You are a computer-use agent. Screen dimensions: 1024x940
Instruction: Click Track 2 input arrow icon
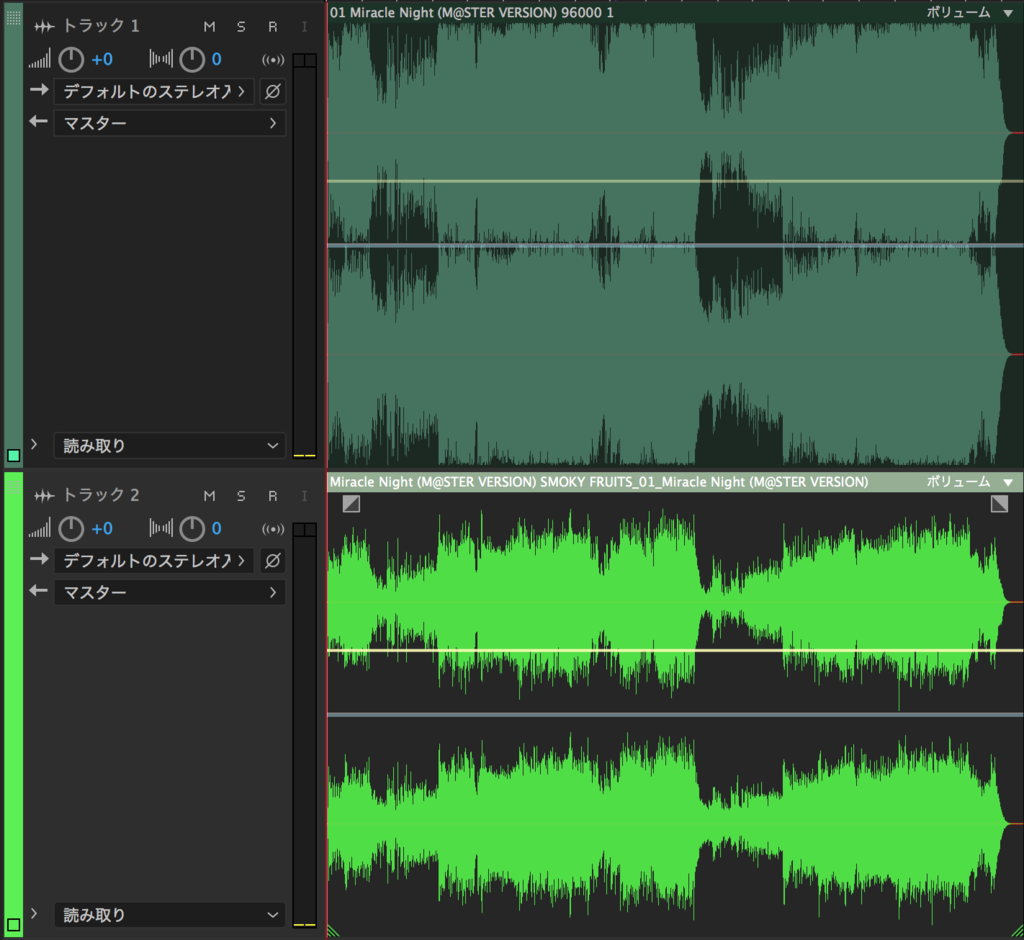click(39, 559)
